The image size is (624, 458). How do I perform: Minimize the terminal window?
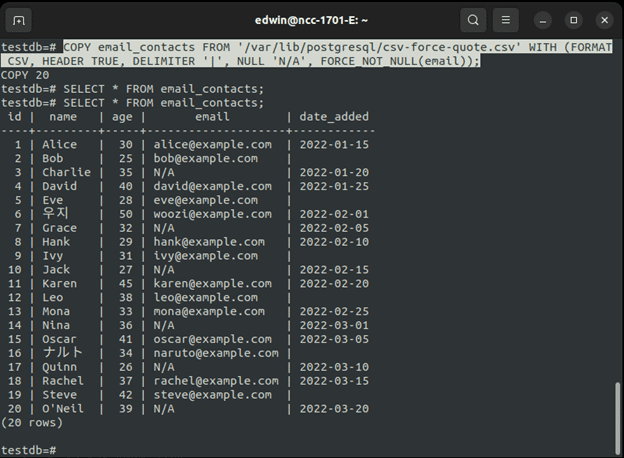[544, 20]
